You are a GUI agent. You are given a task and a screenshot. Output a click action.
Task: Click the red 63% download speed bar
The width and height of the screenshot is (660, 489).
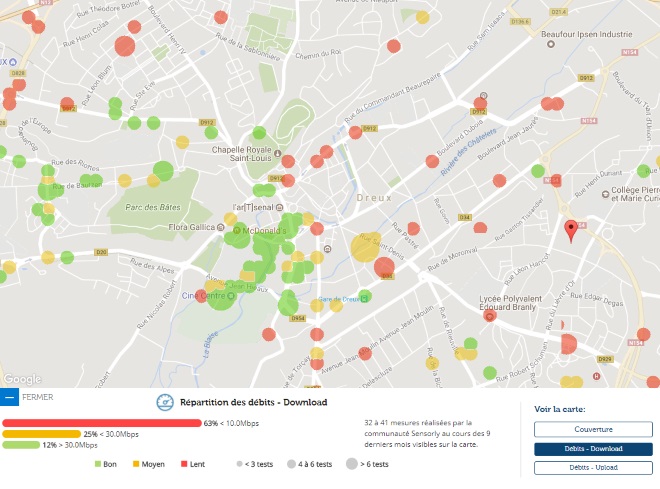(x=102, y=423)
